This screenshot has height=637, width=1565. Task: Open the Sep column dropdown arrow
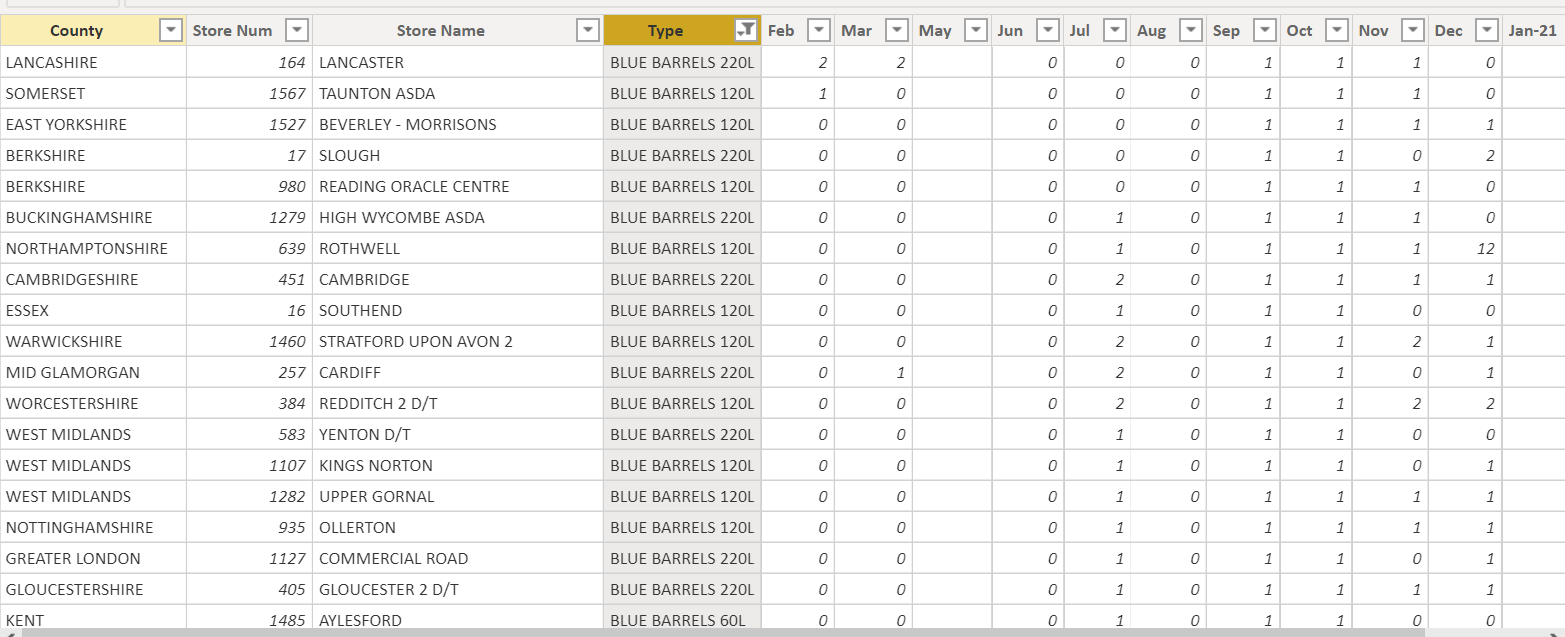(x=1265, y=31)
